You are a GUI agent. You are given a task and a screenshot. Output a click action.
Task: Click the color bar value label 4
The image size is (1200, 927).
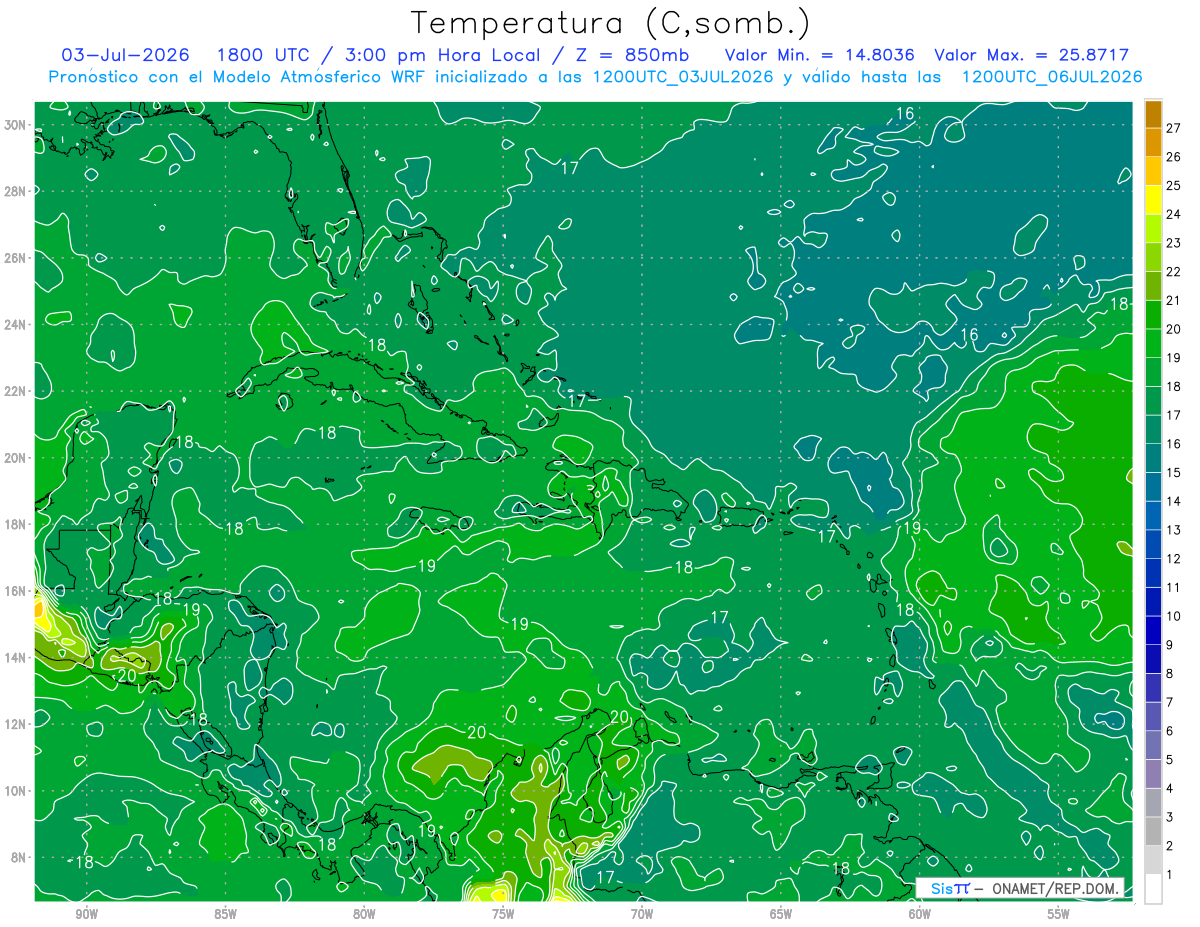click(x=1170, y=788)
